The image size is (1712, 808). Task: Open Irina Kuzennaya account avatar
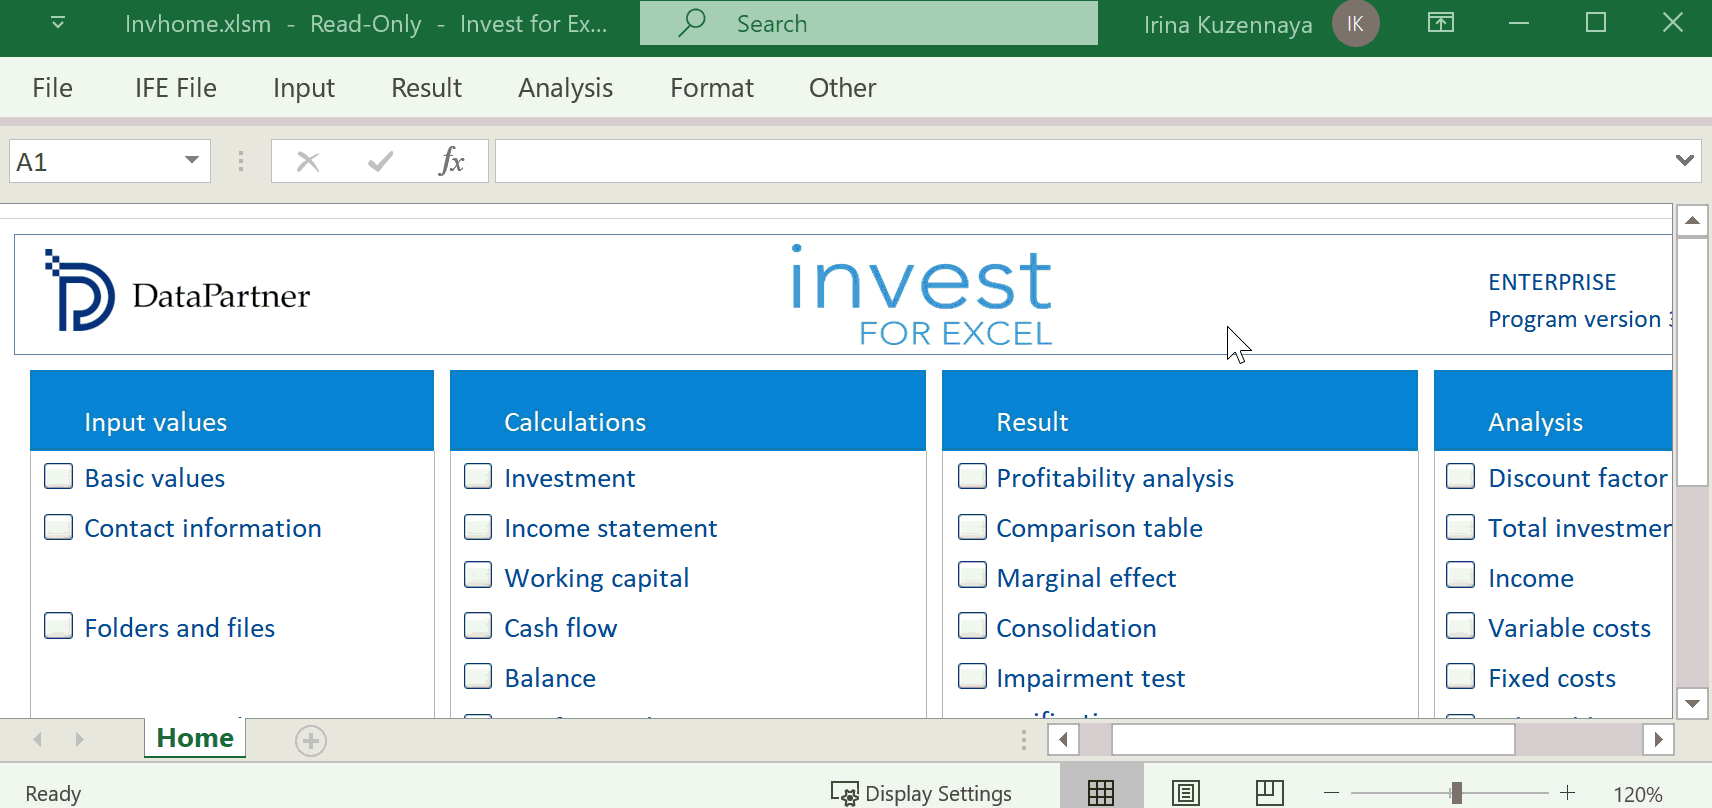1355,24
